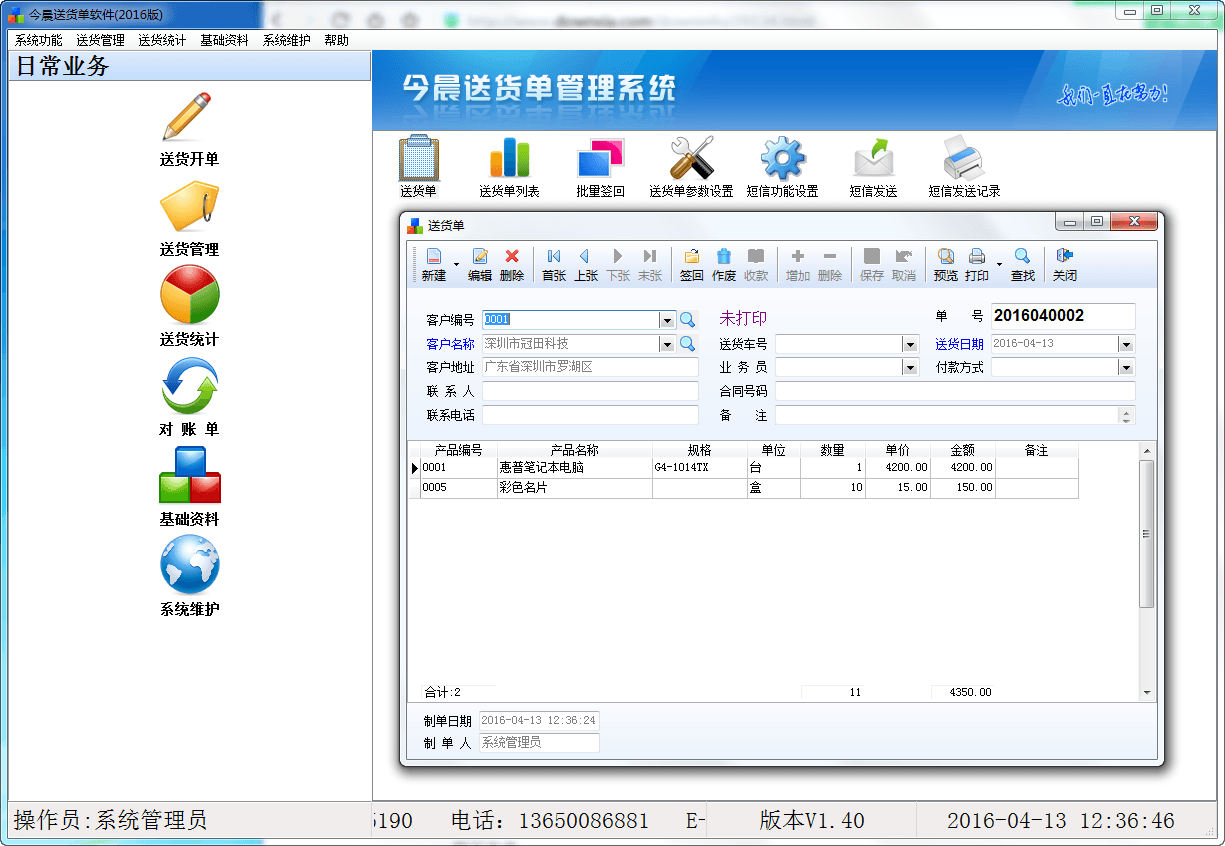
Task: Open 送货开单 pencil icon in sidebar
Action: (x=188, y=118)
